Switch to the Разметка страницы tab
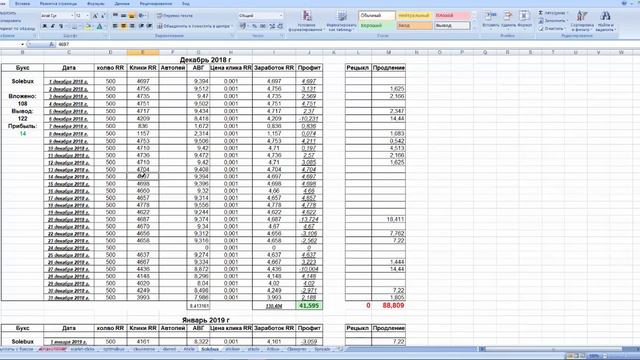This screenshot has width=640, height=360. (58, 3)
